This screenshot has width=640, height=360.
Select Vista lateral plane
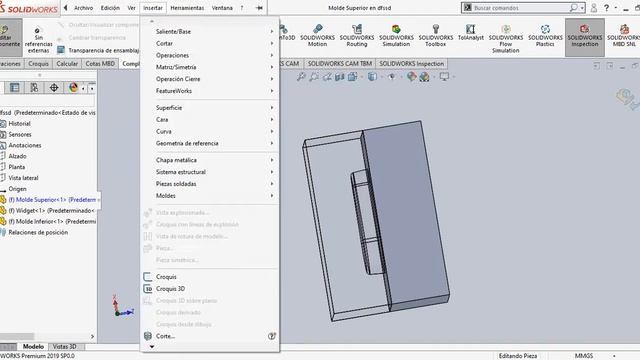[23, 178]
